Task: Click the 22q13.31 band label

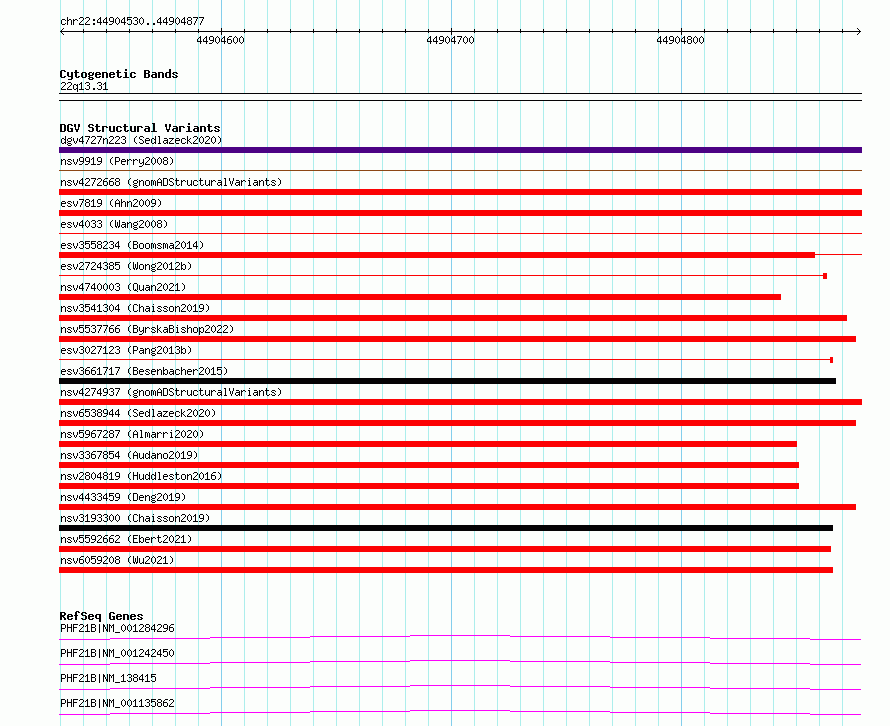Action: (84, 86)
